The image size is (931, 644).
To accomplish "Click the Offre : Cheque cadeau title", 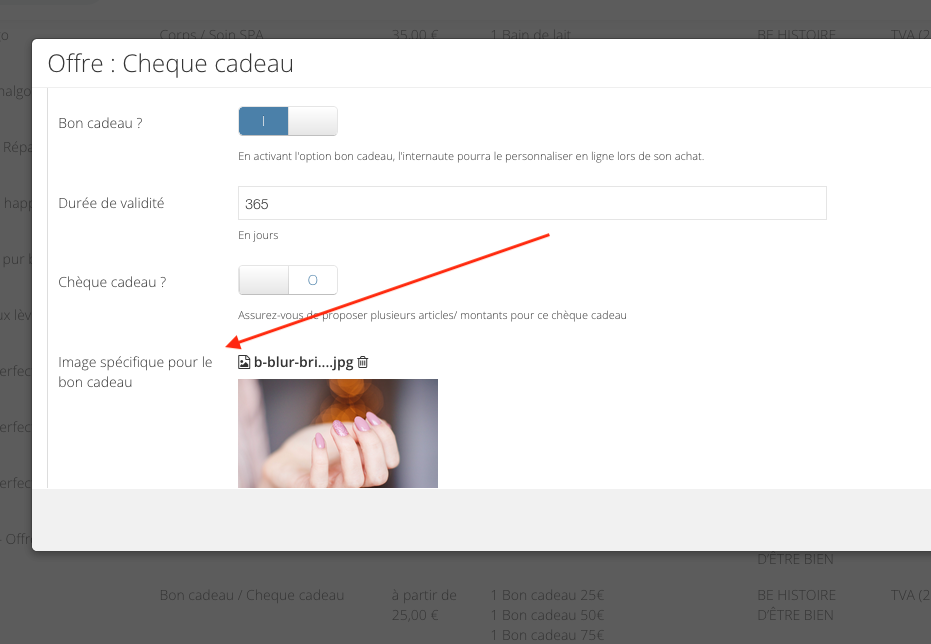I will point(170,64).
